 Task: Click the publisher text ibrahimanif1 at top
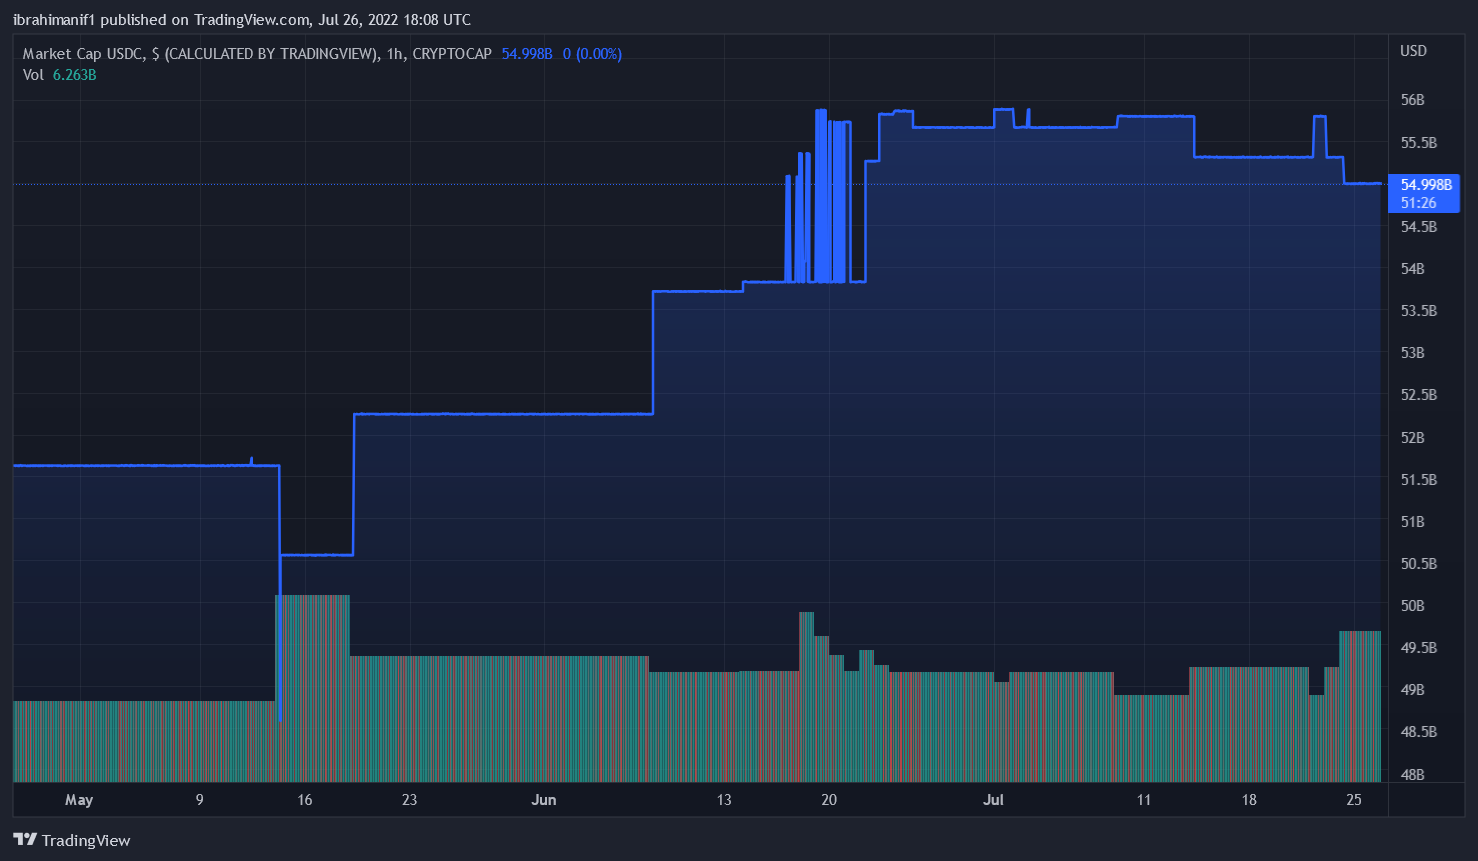[x=54, y=20]
